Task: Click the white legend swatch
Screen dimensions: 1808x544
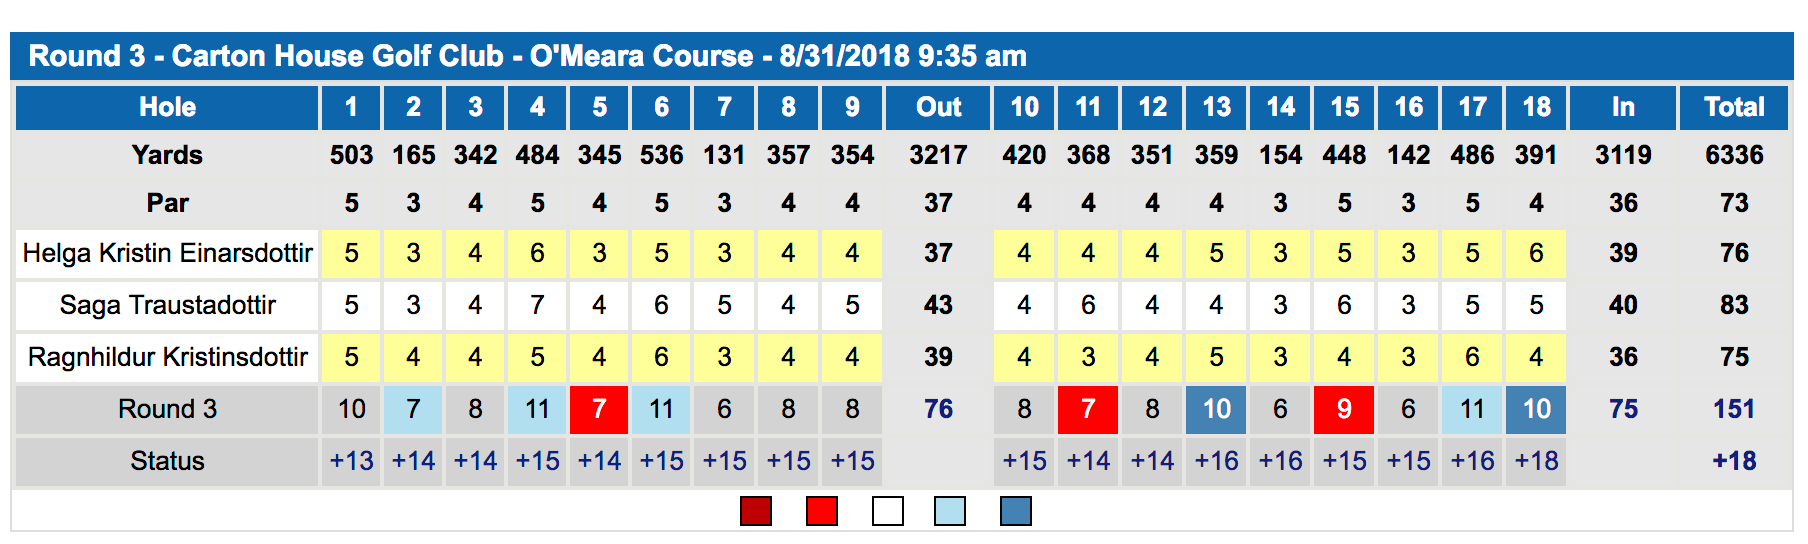Action: click(x=888, y=511)
